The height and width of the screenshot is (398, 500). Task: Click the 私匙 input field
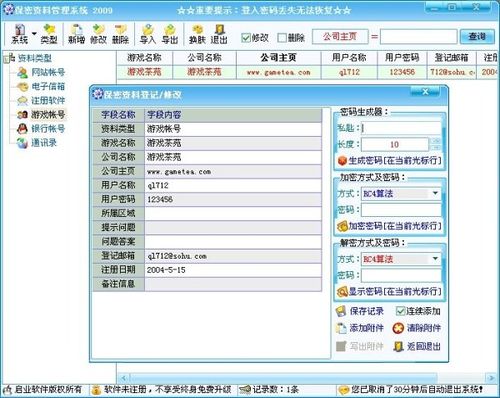[401, 128]
